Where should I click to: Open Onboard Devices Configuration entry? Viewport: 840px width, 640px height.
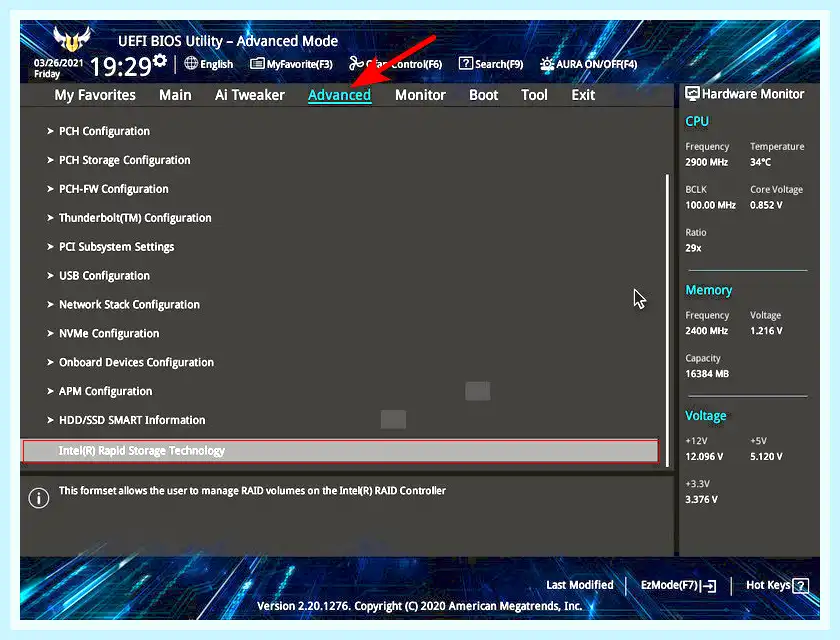137,363
